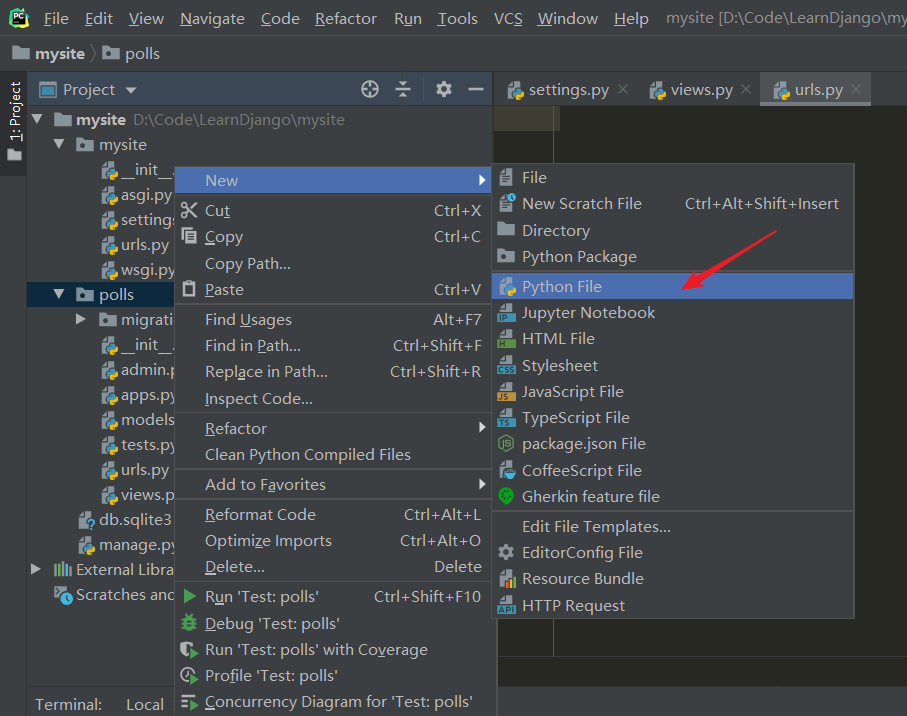Choose Python Package in New submenu
The image size is (907, 716).
pos(672,256)
